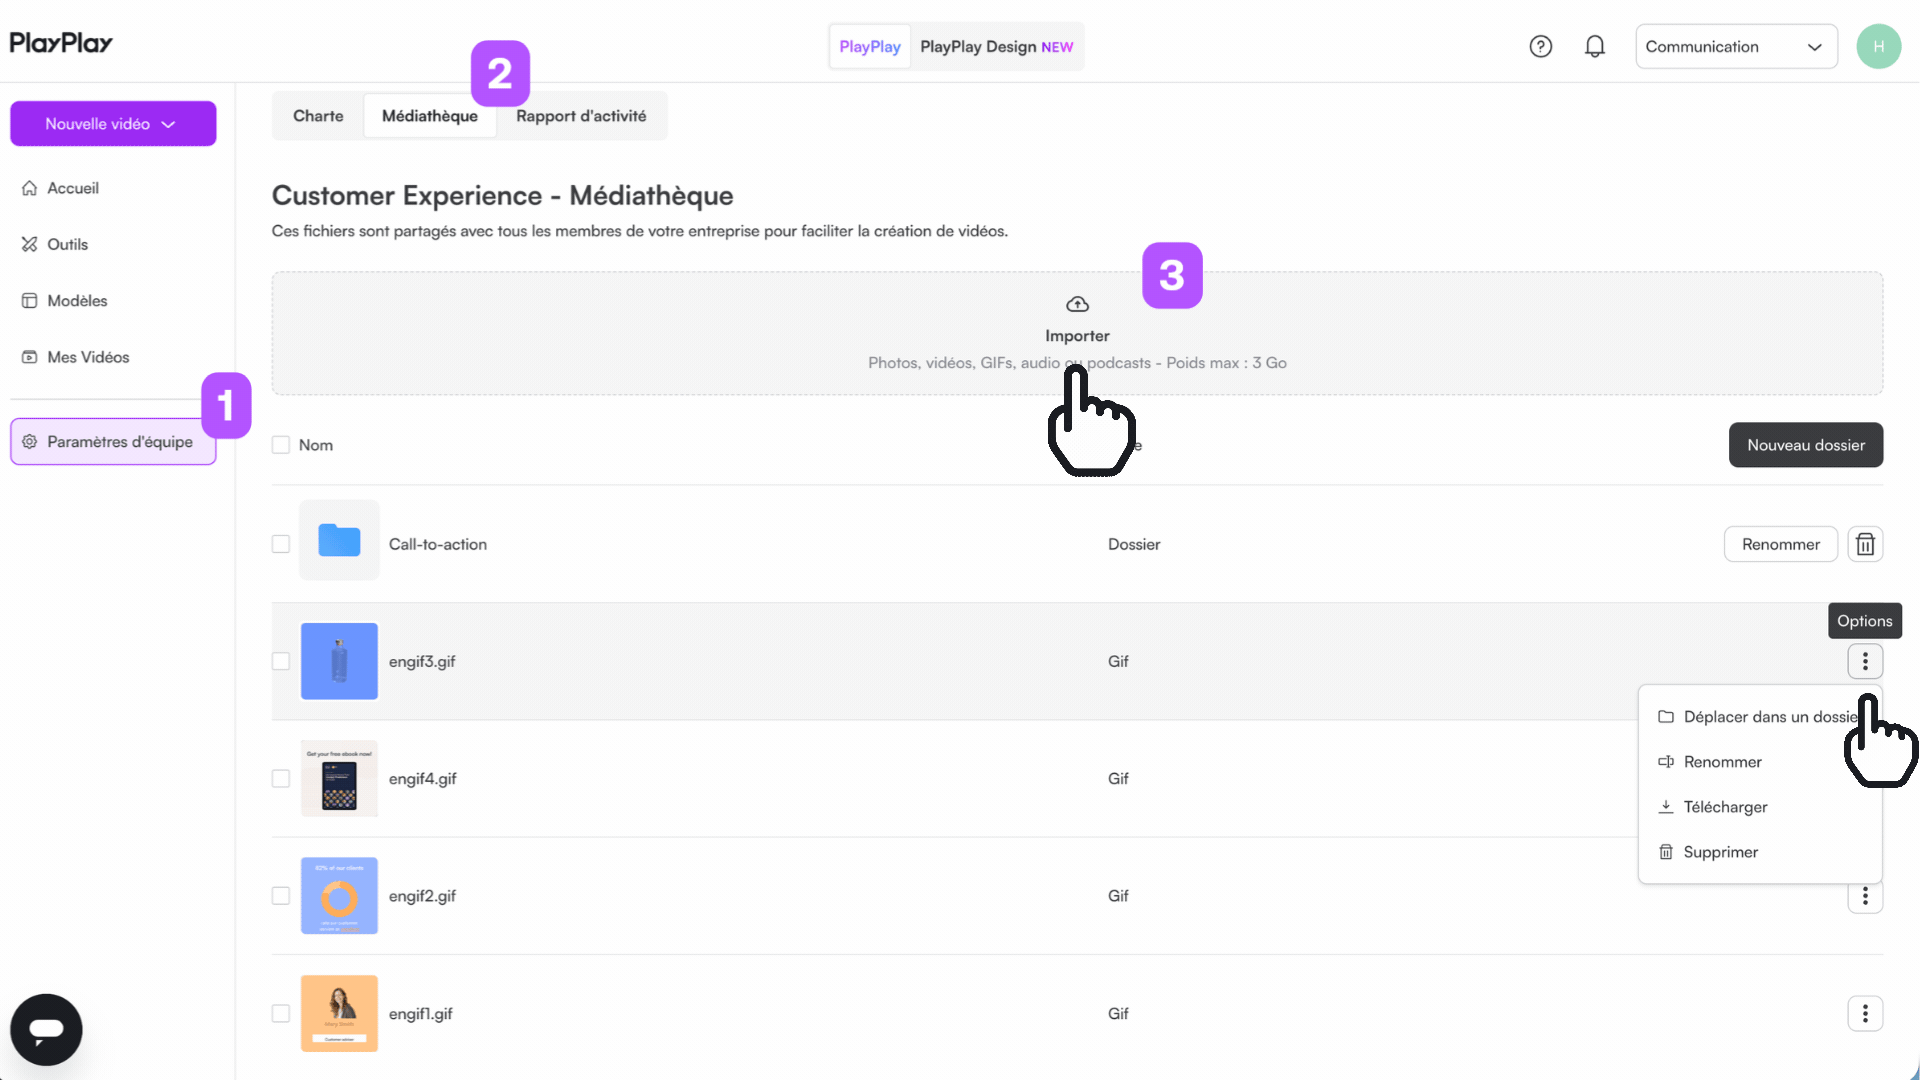Open the chat support bubble
This screenshot has width=1920, height=1080.
point(46,1029)
